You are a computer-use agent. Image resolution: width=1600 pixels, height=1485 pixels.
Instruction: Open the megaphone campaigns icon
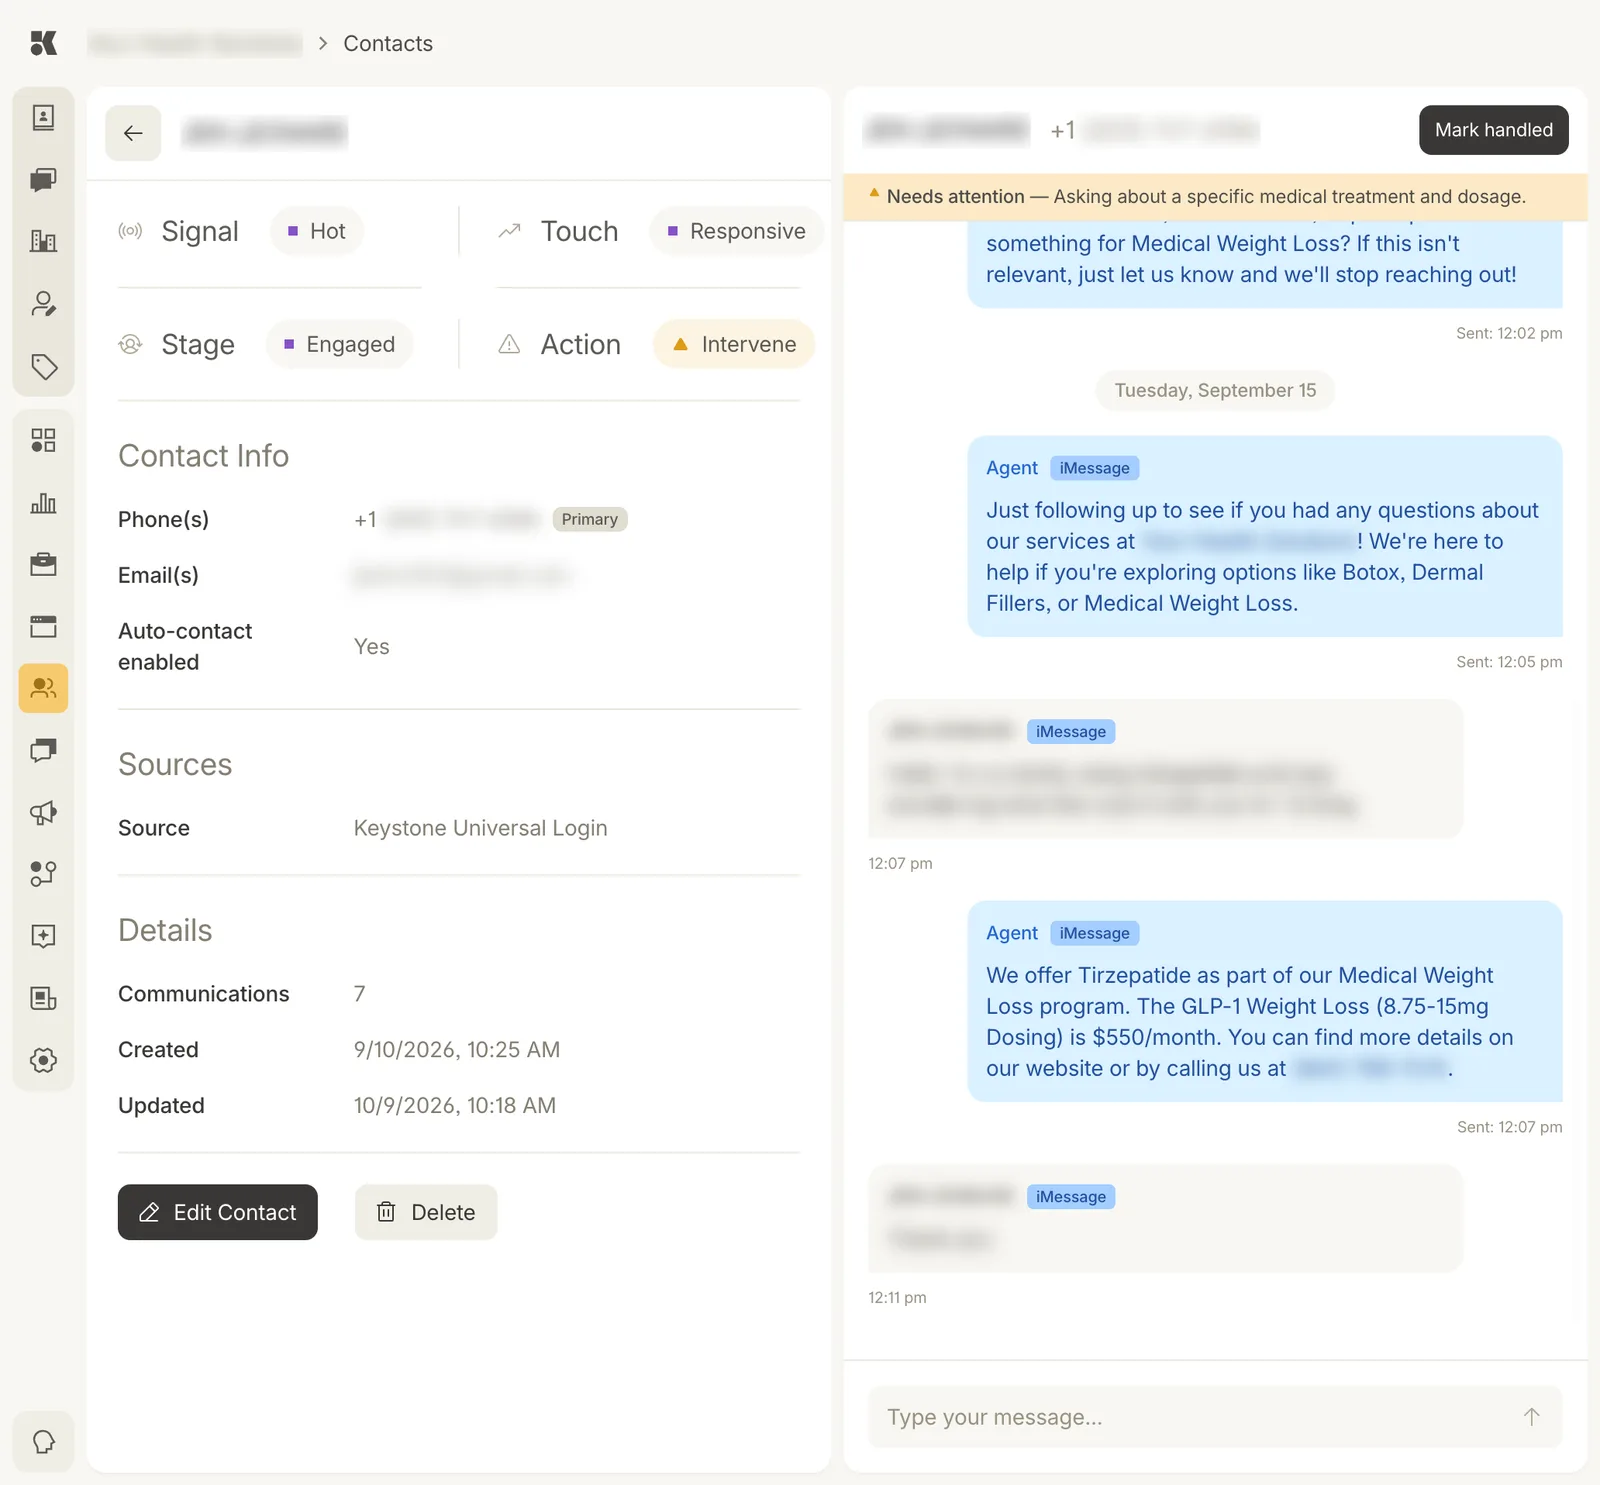tap(43, 812)
